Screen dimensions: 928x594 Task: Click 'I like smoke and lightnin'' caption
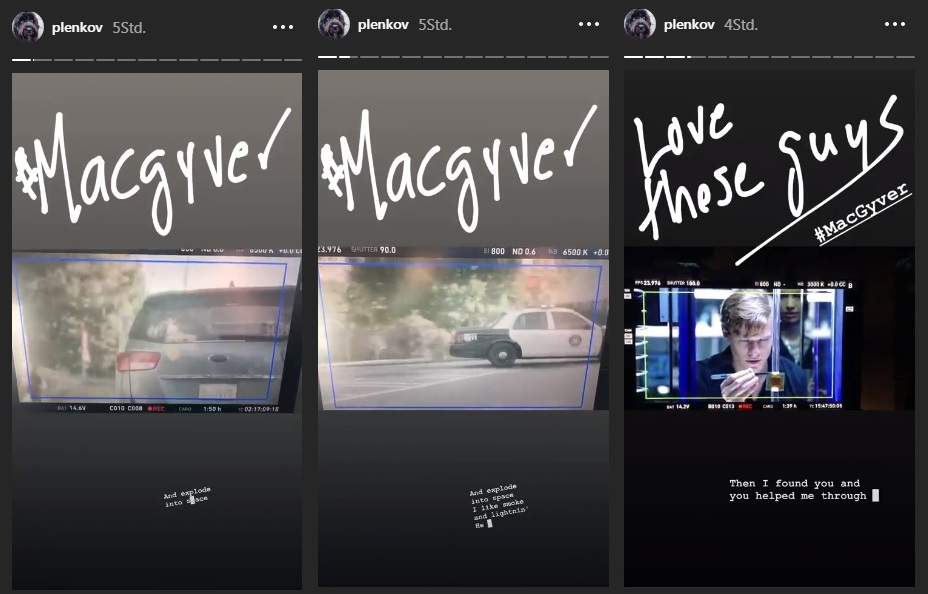pyautogui.click(x=500, y=508)
